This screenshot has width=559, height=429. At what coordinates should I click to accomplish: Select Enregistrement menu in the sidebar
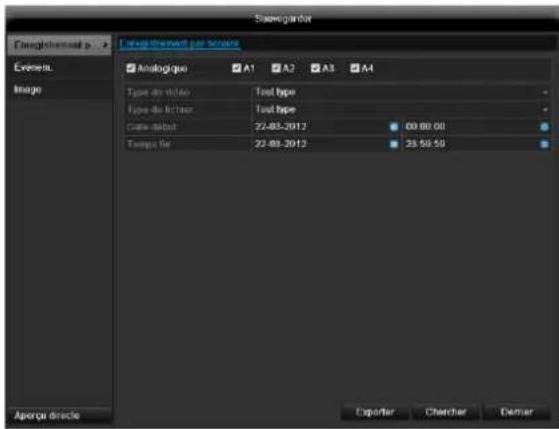click(59, 45)
